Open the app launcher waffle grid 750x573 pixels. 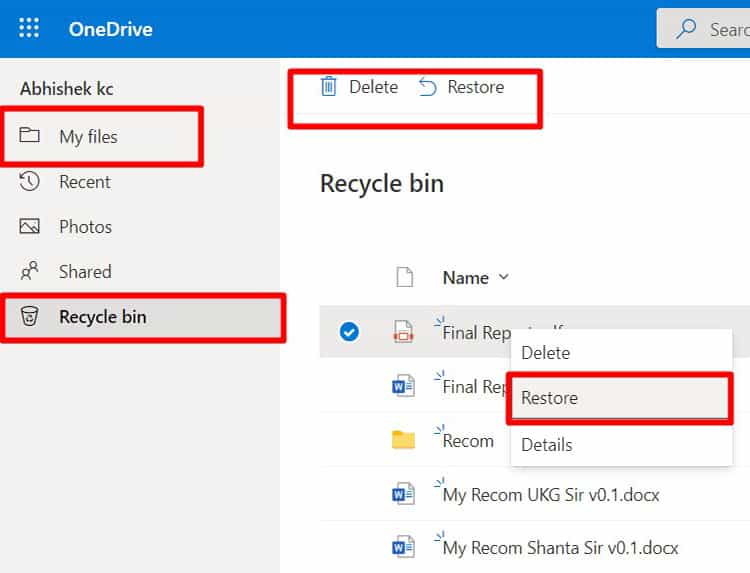click(x=29, y=28)
